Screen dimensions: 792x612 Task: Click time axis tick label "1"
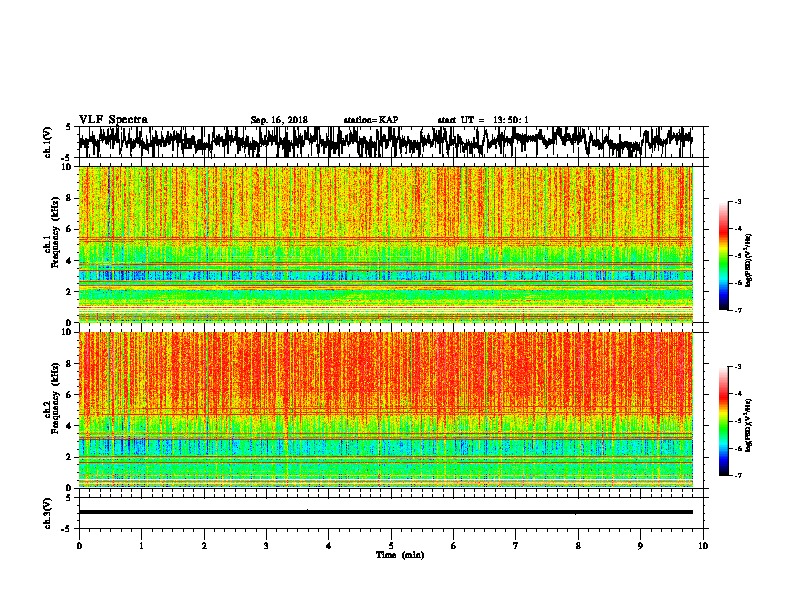(x=142, y=546)
